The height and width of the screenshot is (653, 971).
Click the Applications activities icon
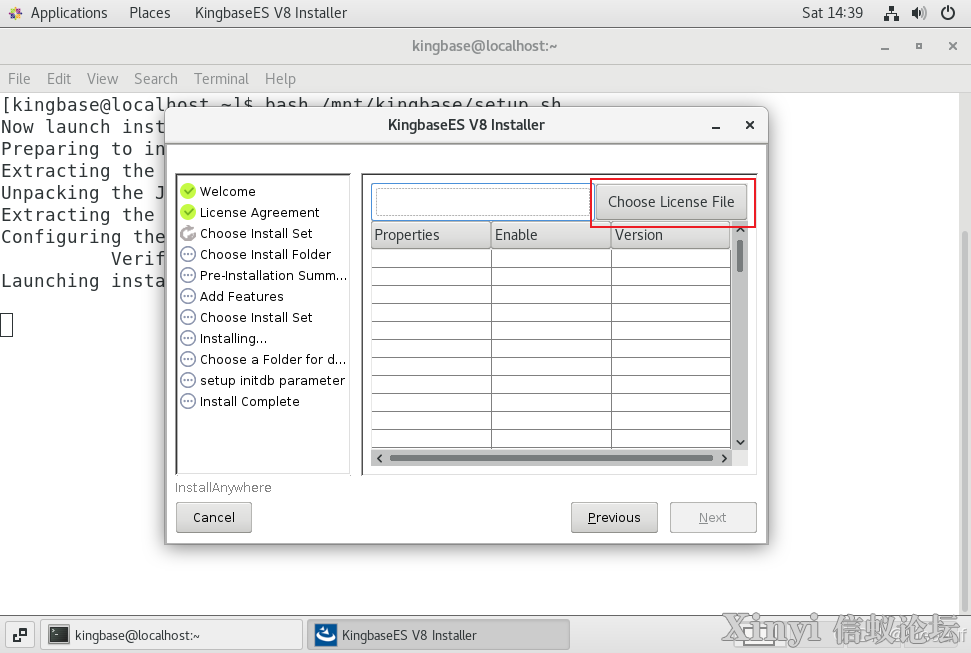click(x=15, y=13)
